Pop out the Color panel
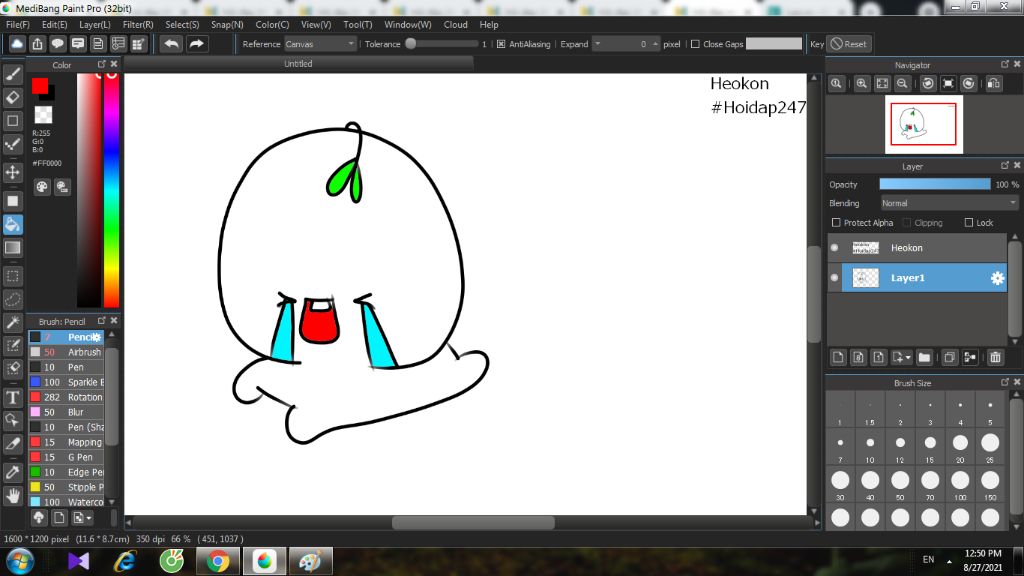This screenshot has width=1024, height=576. coord(101,64)
